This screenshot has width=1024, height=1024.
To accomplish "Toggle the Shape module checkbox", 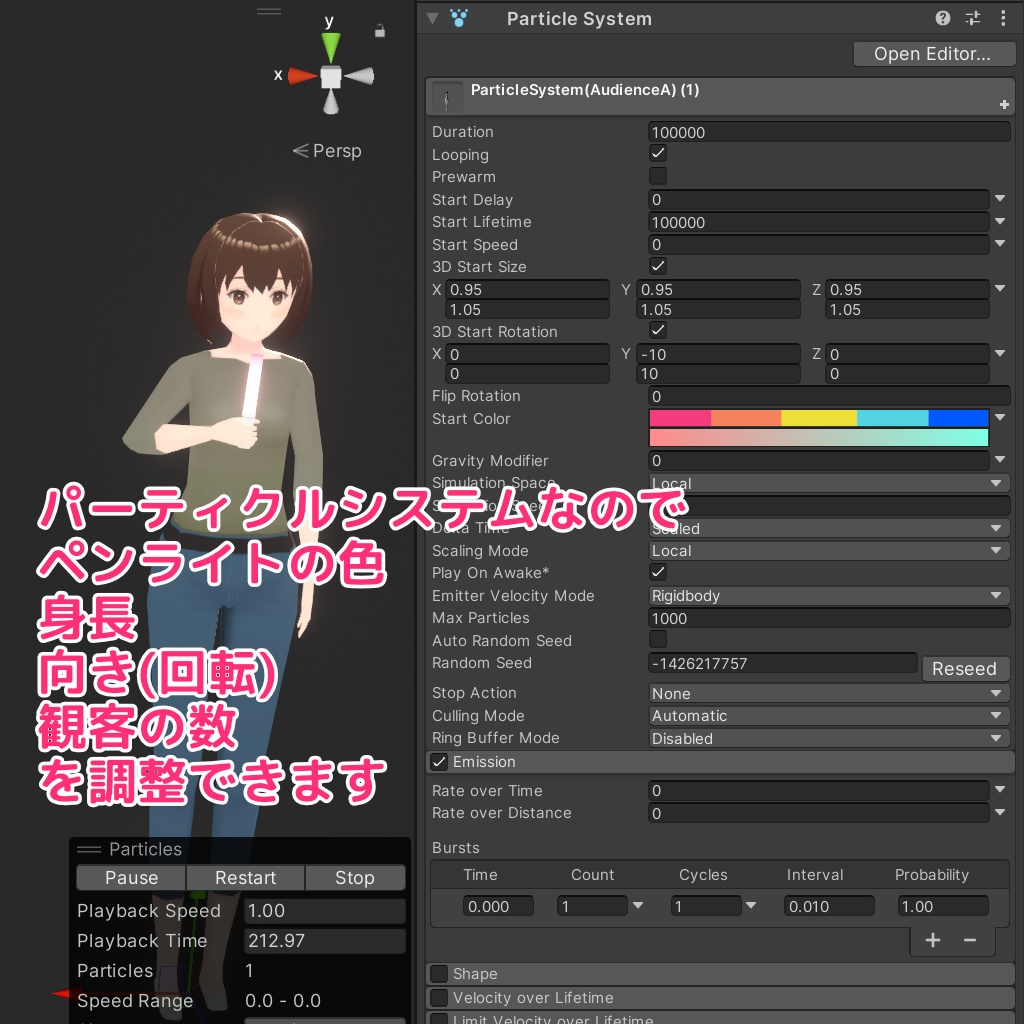I will [438, 973].
